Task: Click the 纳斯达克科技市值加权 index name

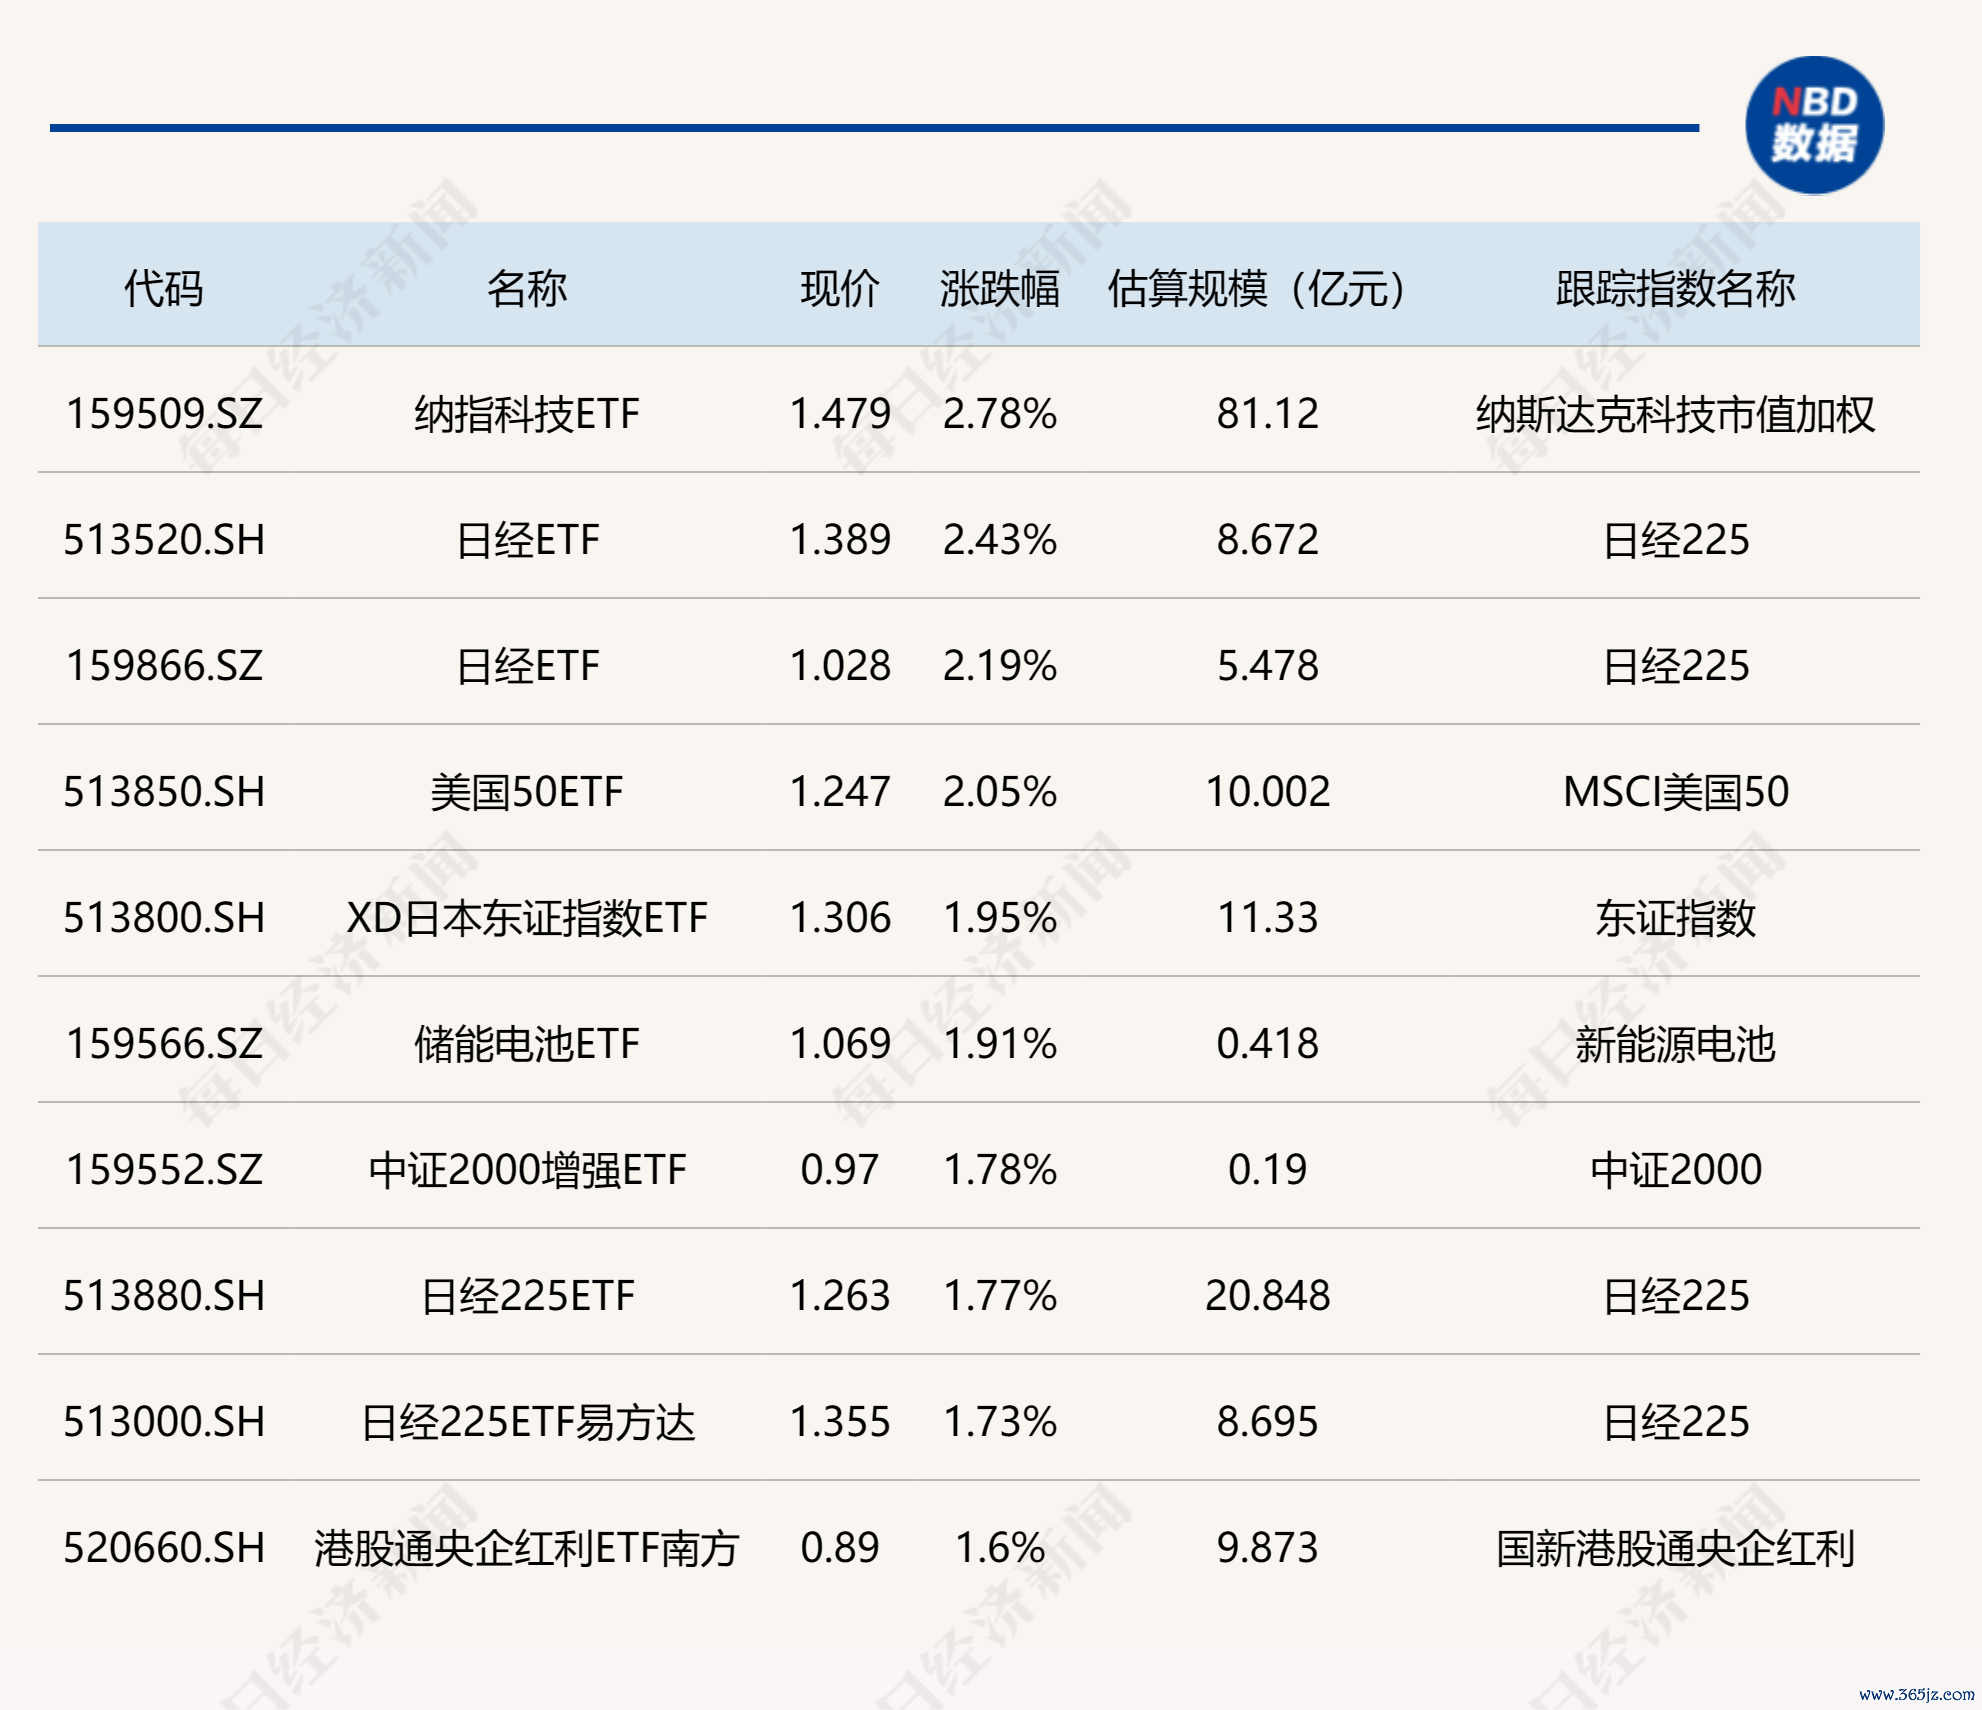Action: [1675, 414]
